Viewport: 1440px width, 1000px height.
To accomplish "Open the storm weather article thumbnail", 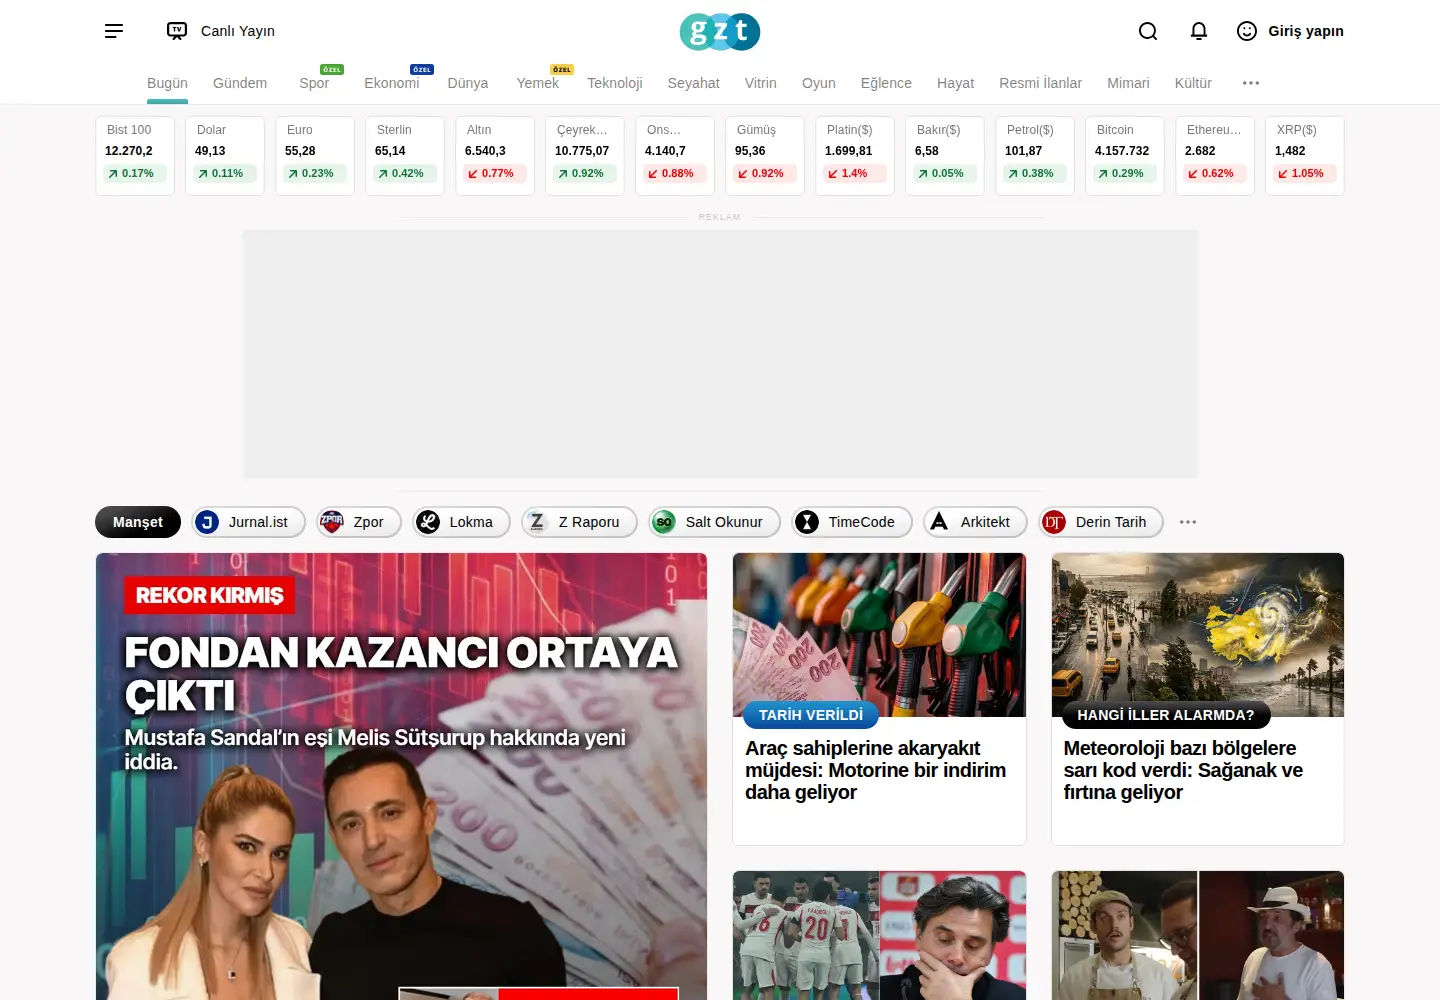I will coord(1198,635).
